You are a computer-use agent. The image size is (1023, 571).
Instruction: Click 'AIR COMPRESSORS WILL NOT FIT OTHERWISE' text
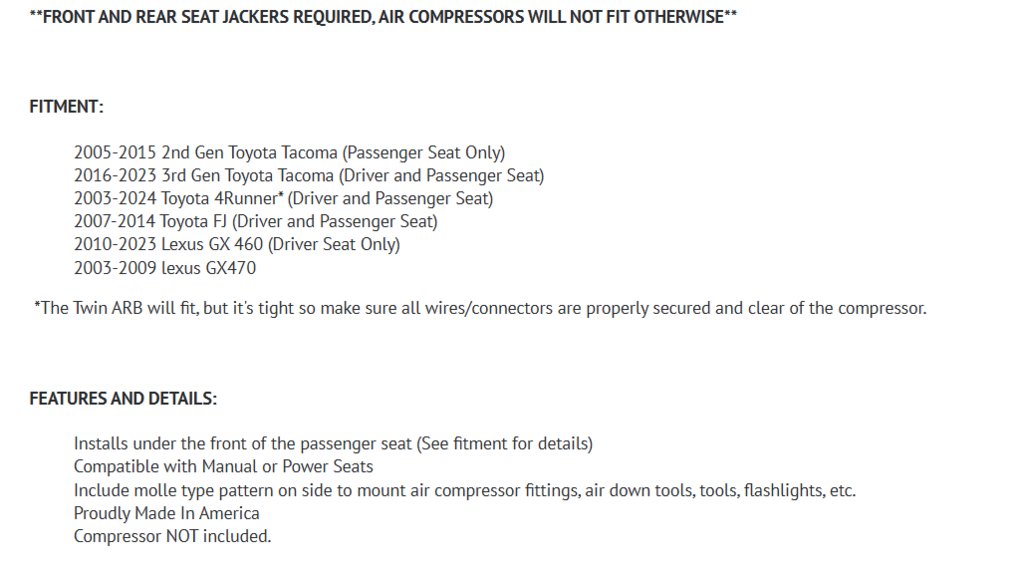[x=551, y=17]
